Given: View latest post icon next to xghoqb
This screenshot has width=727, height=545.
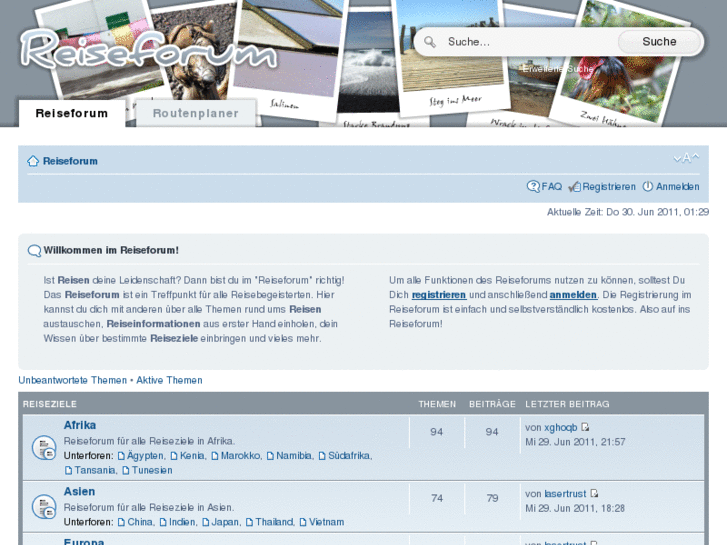Looking at the screenshot, I should pos(585,427).
